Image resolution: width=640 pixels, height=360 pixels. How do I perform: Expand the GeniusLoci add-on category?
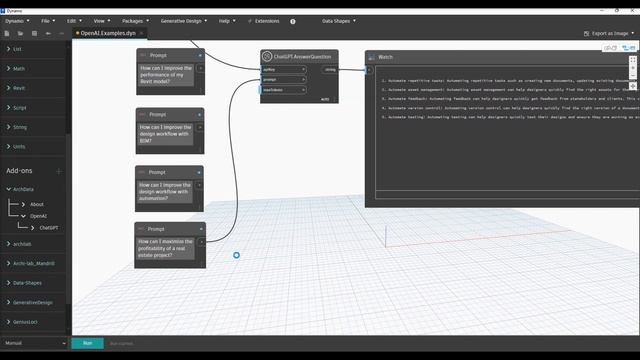pyautogui.click(x=8, y=322)
